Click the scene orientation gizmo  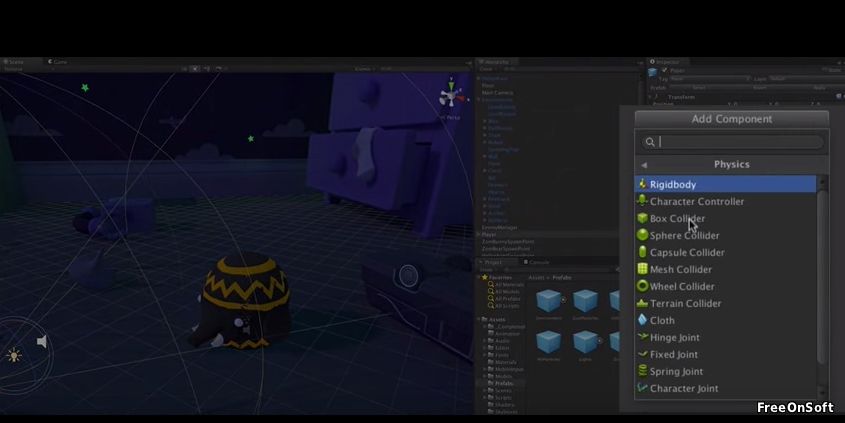pos(451,96)
